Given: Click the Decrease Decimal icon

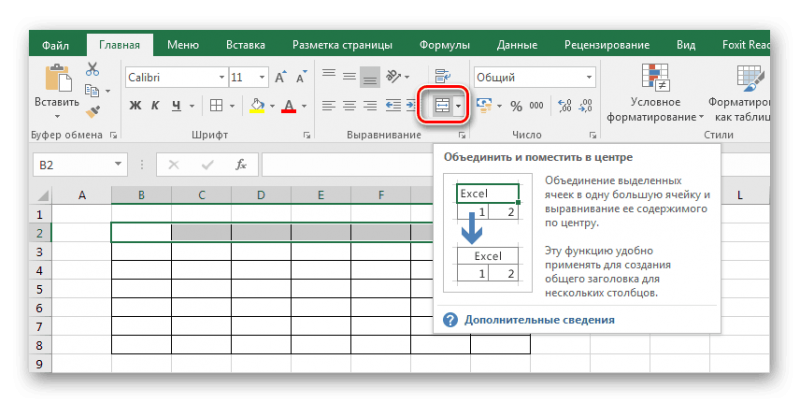Looking at the screenshot, I should tap(585, 106).
